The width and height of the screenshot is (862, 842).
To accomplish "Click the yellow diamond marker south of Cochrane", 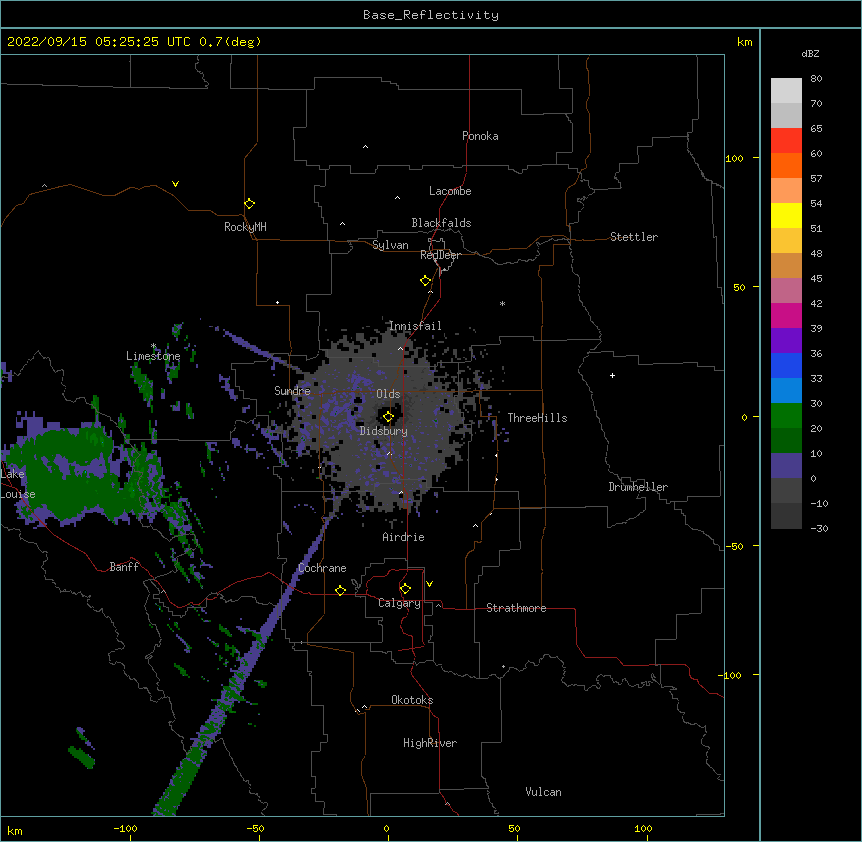I will [340, 590].
